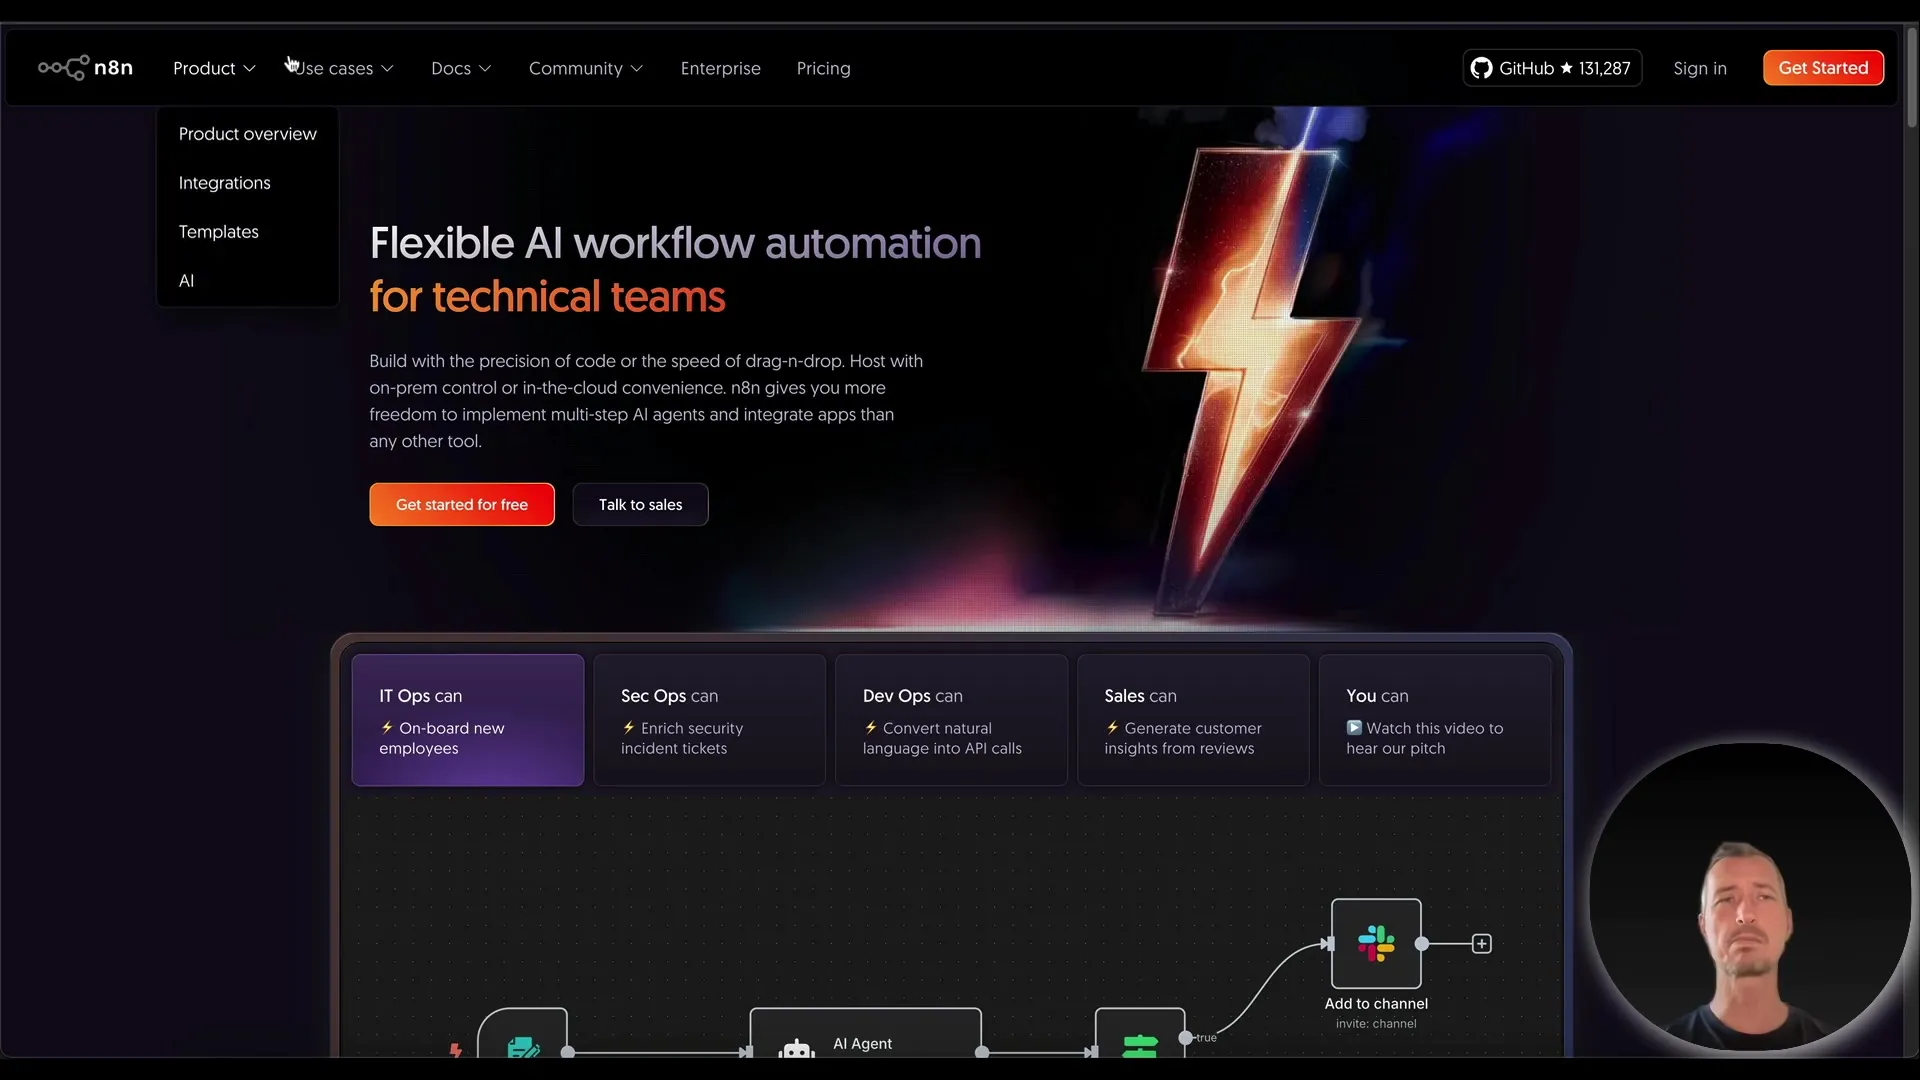Image resolution: width=1920 pixels, height=1080 pixels.
Task: Click the green node below the Slack node
Action: [x=1140, y=1047]
